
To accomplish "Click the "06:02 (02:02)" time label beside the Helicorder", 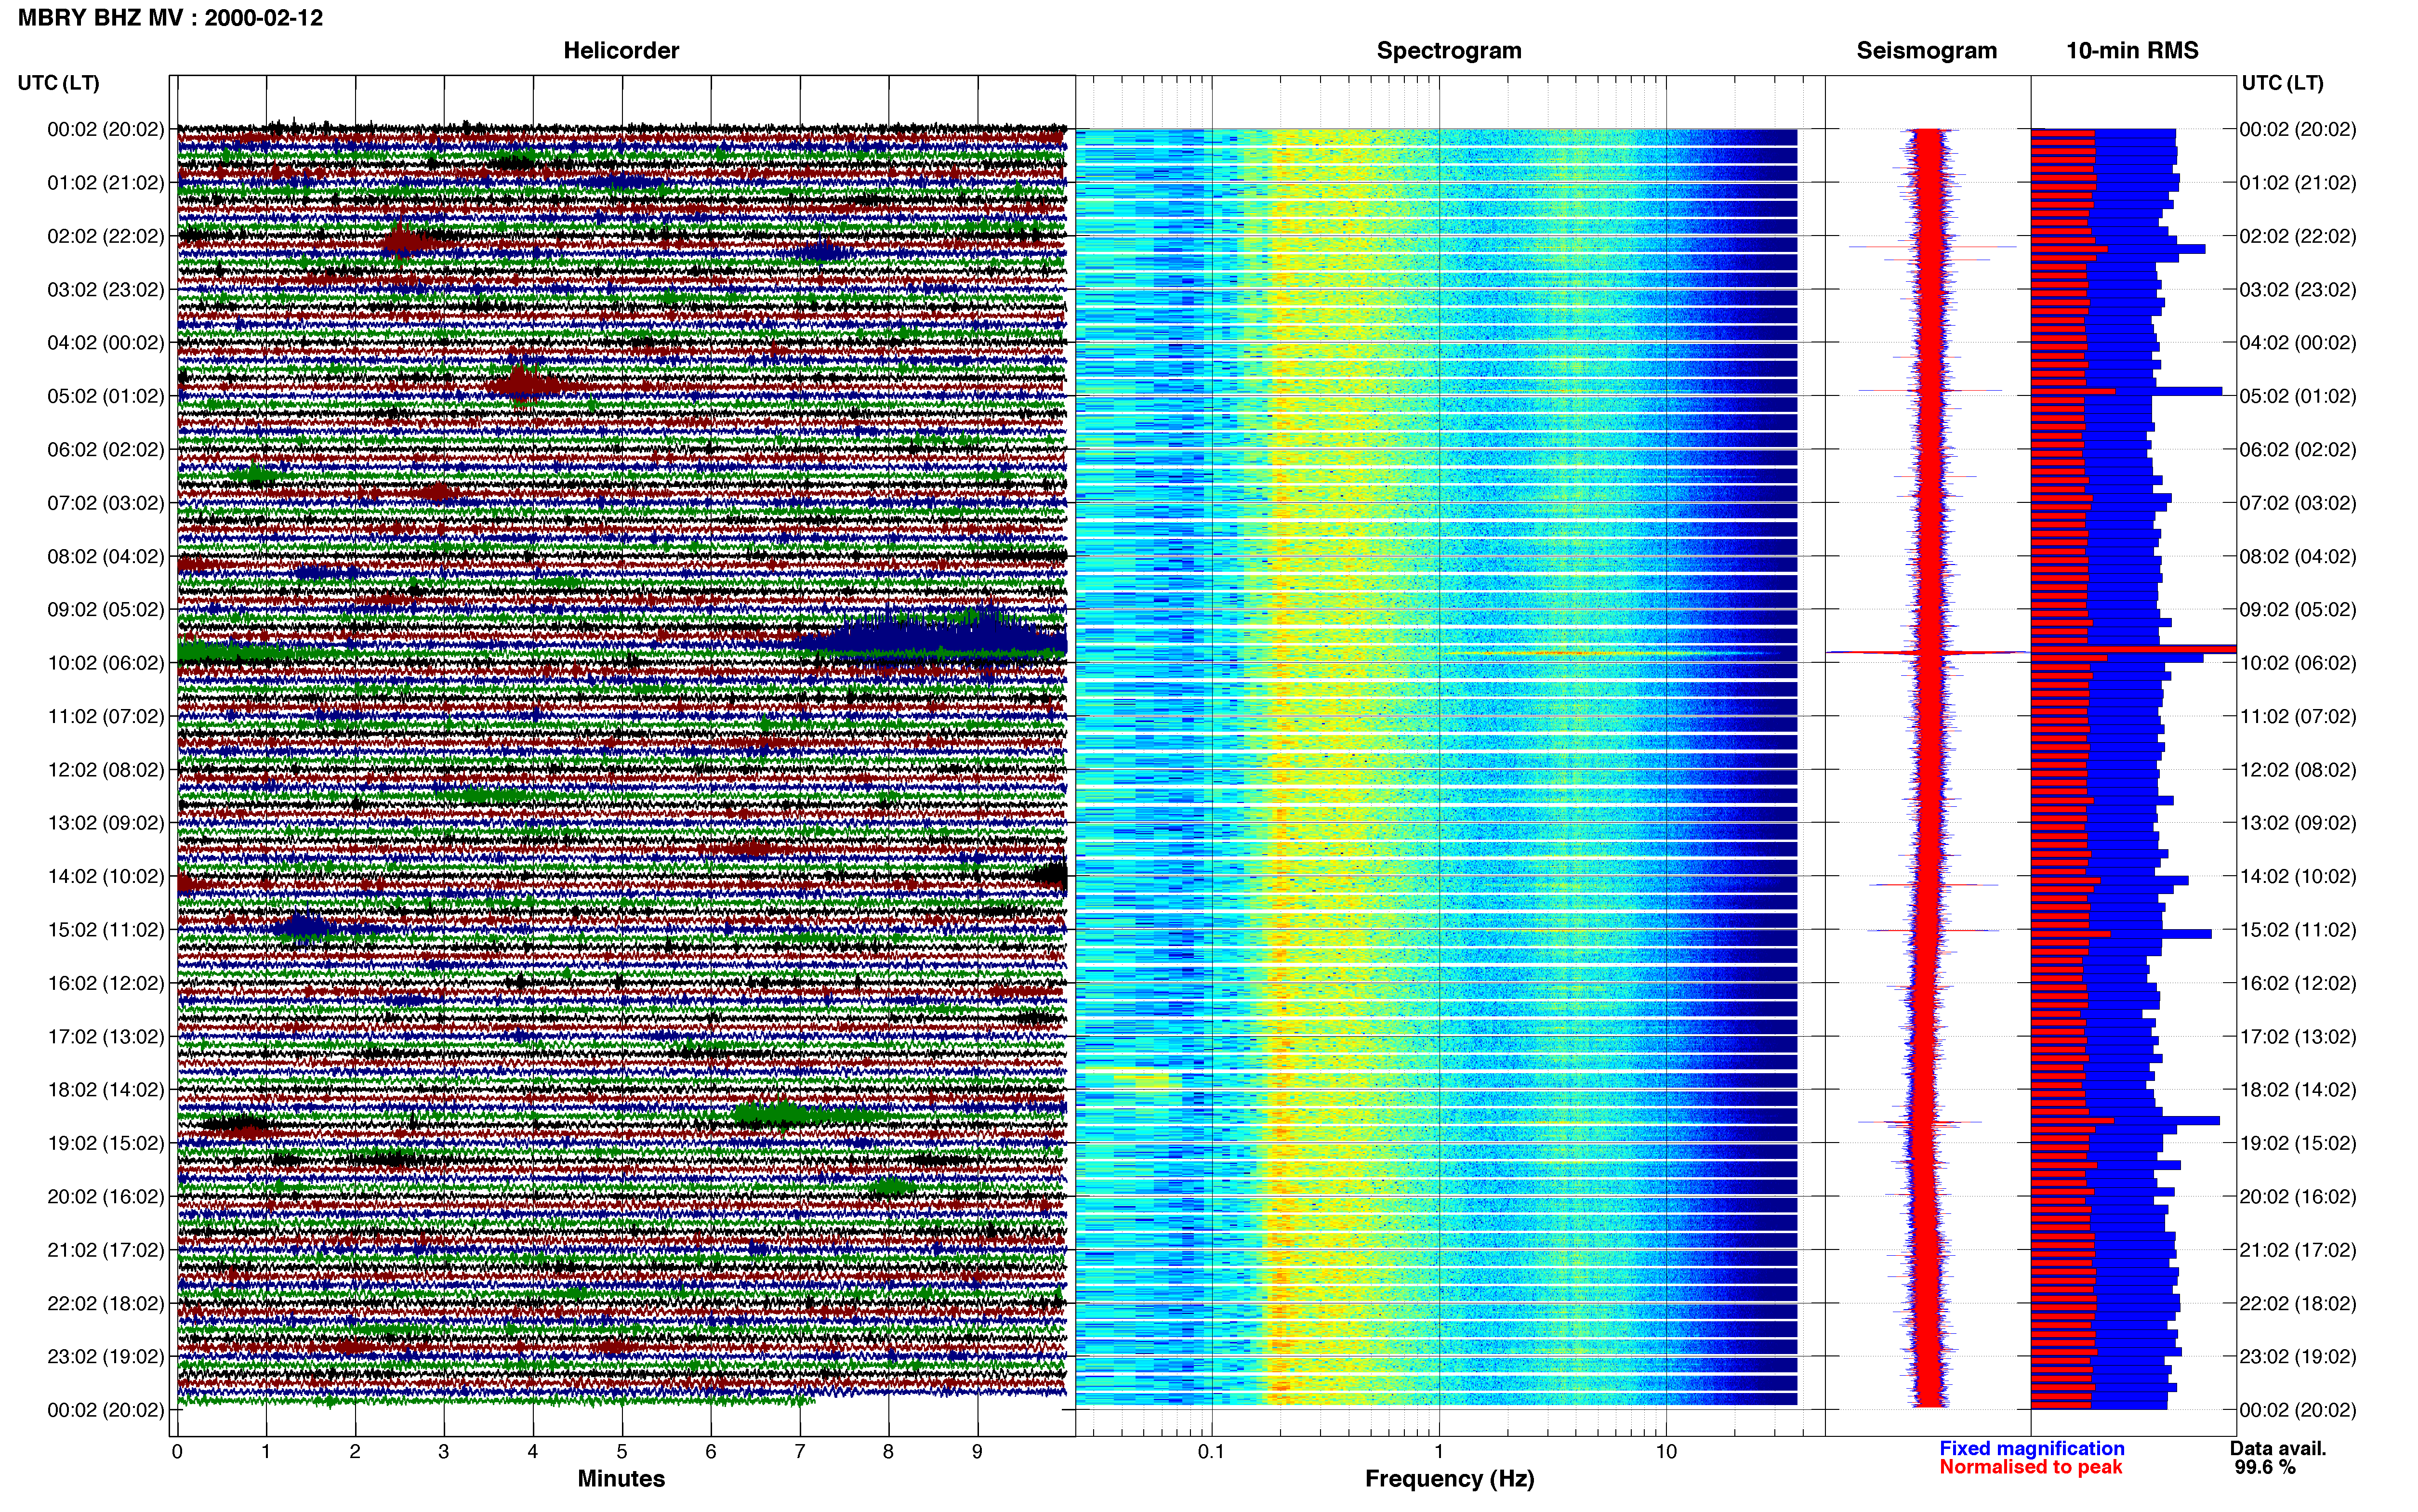I will (x=105, y=450).
